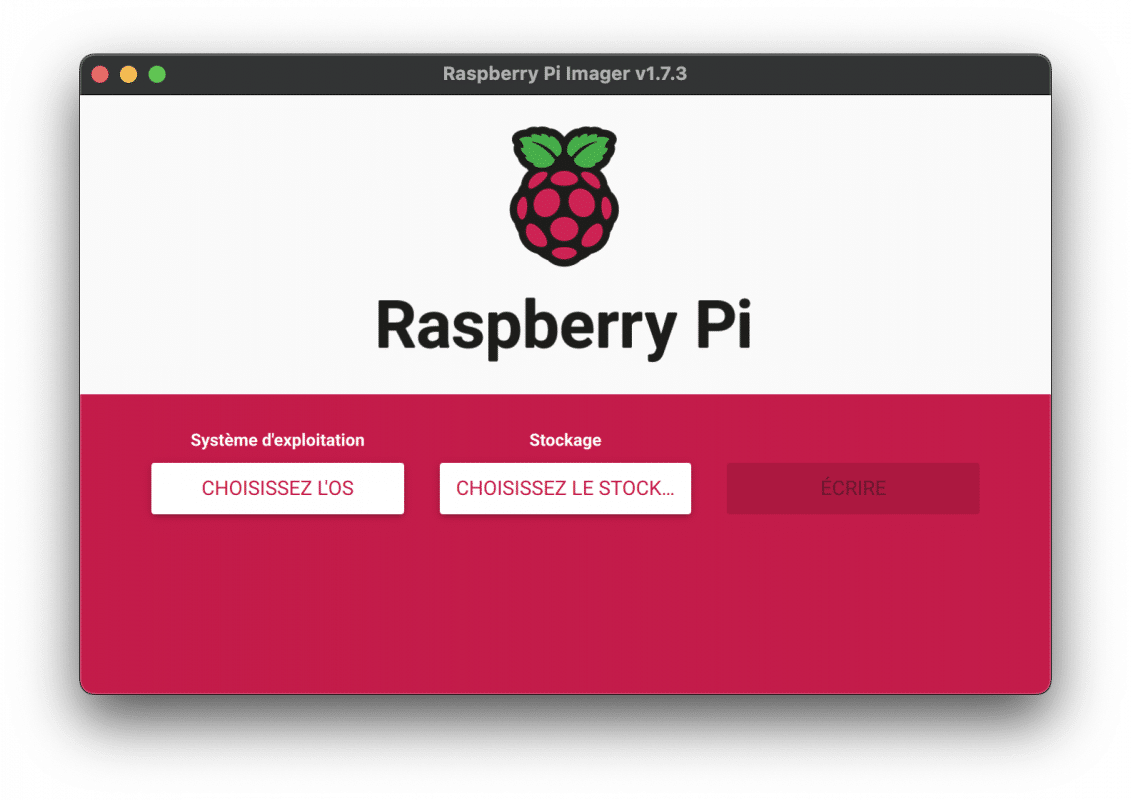
Task: Maximize the Imager window with green button
Action: (x=156, y=73)
